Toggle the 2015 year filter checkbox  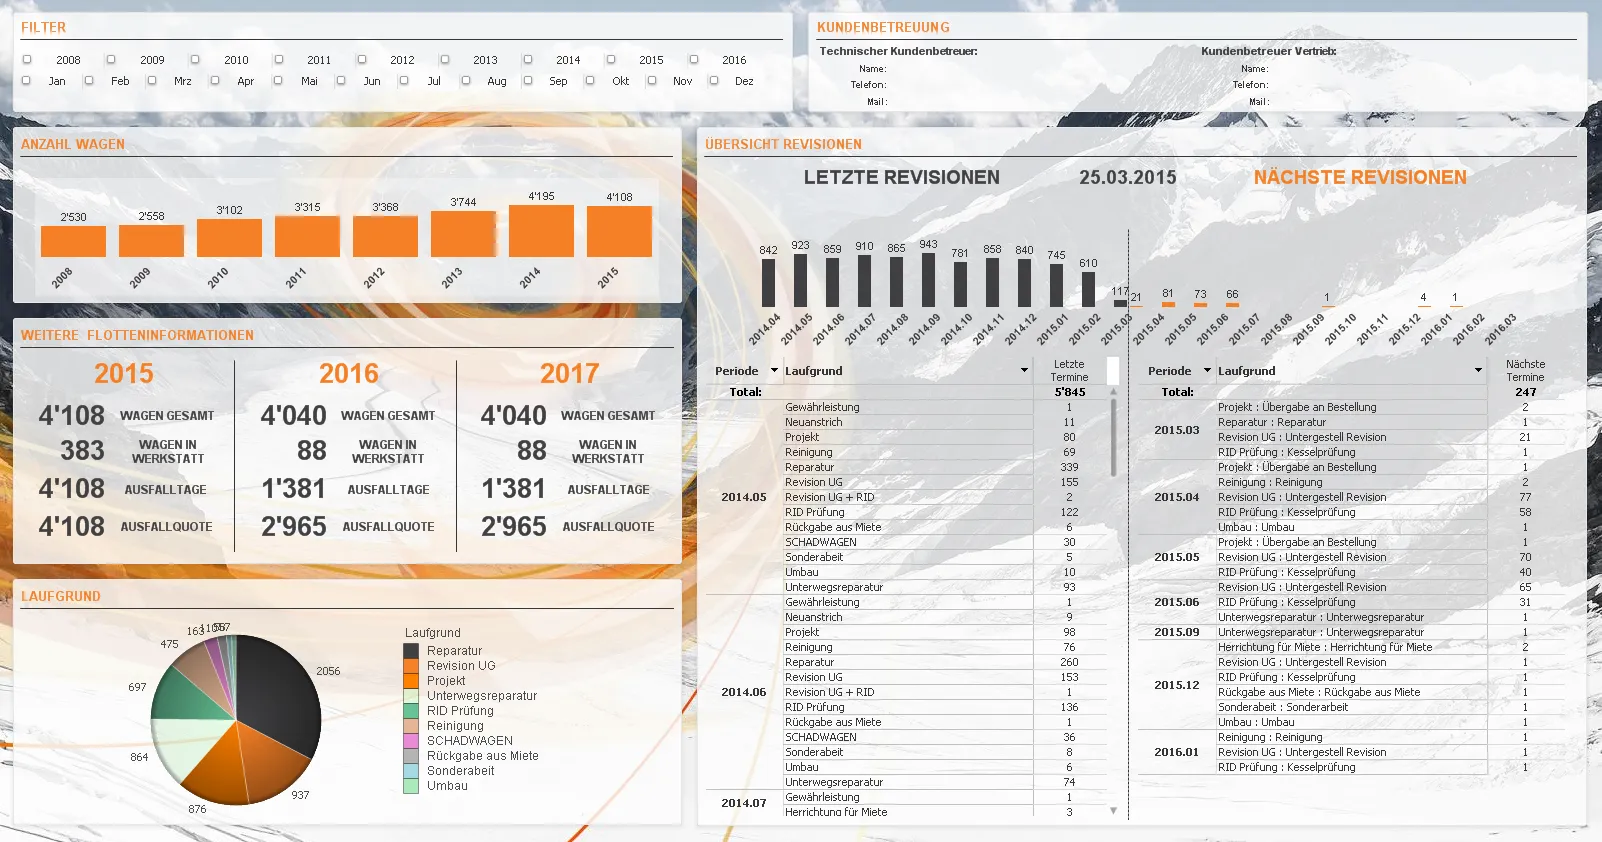(610, 60)
